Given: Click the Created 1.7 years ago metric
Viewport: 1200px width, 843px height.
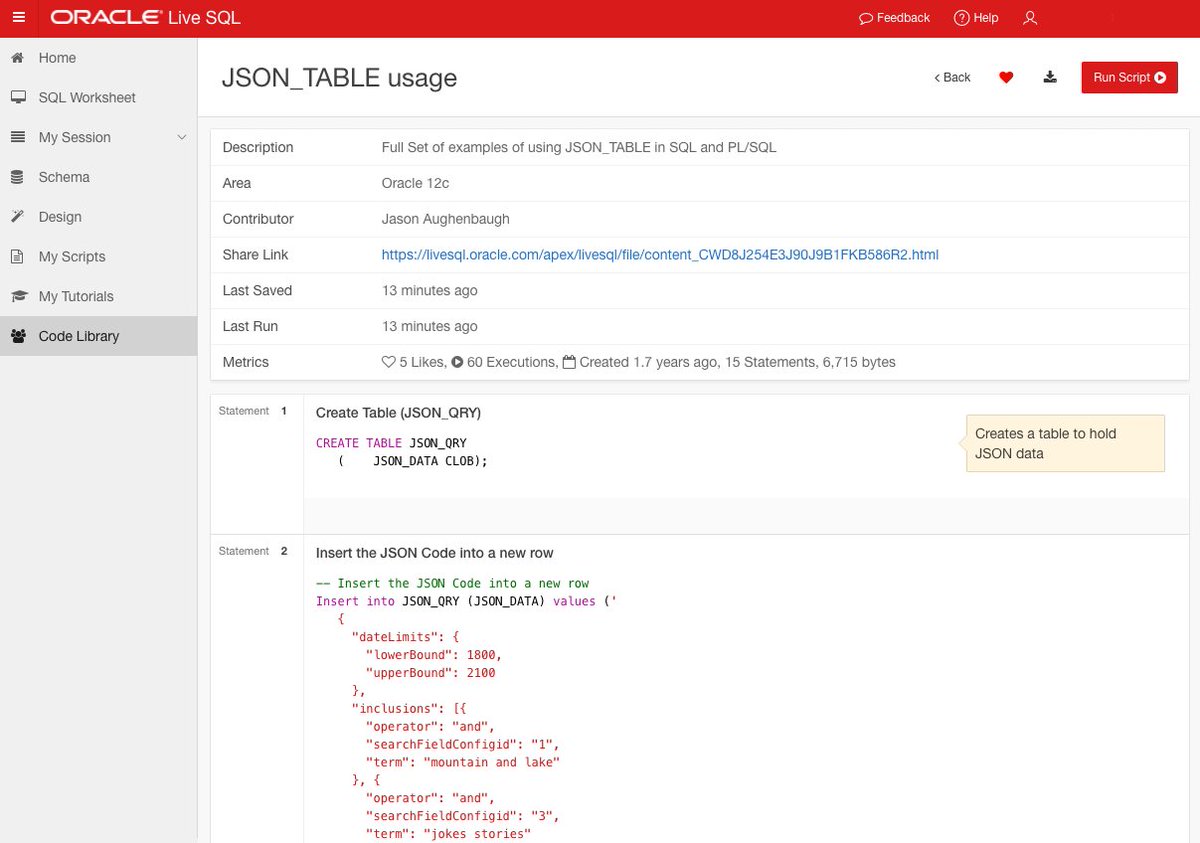Looking at the screenshot, I should tap(640, 362).
